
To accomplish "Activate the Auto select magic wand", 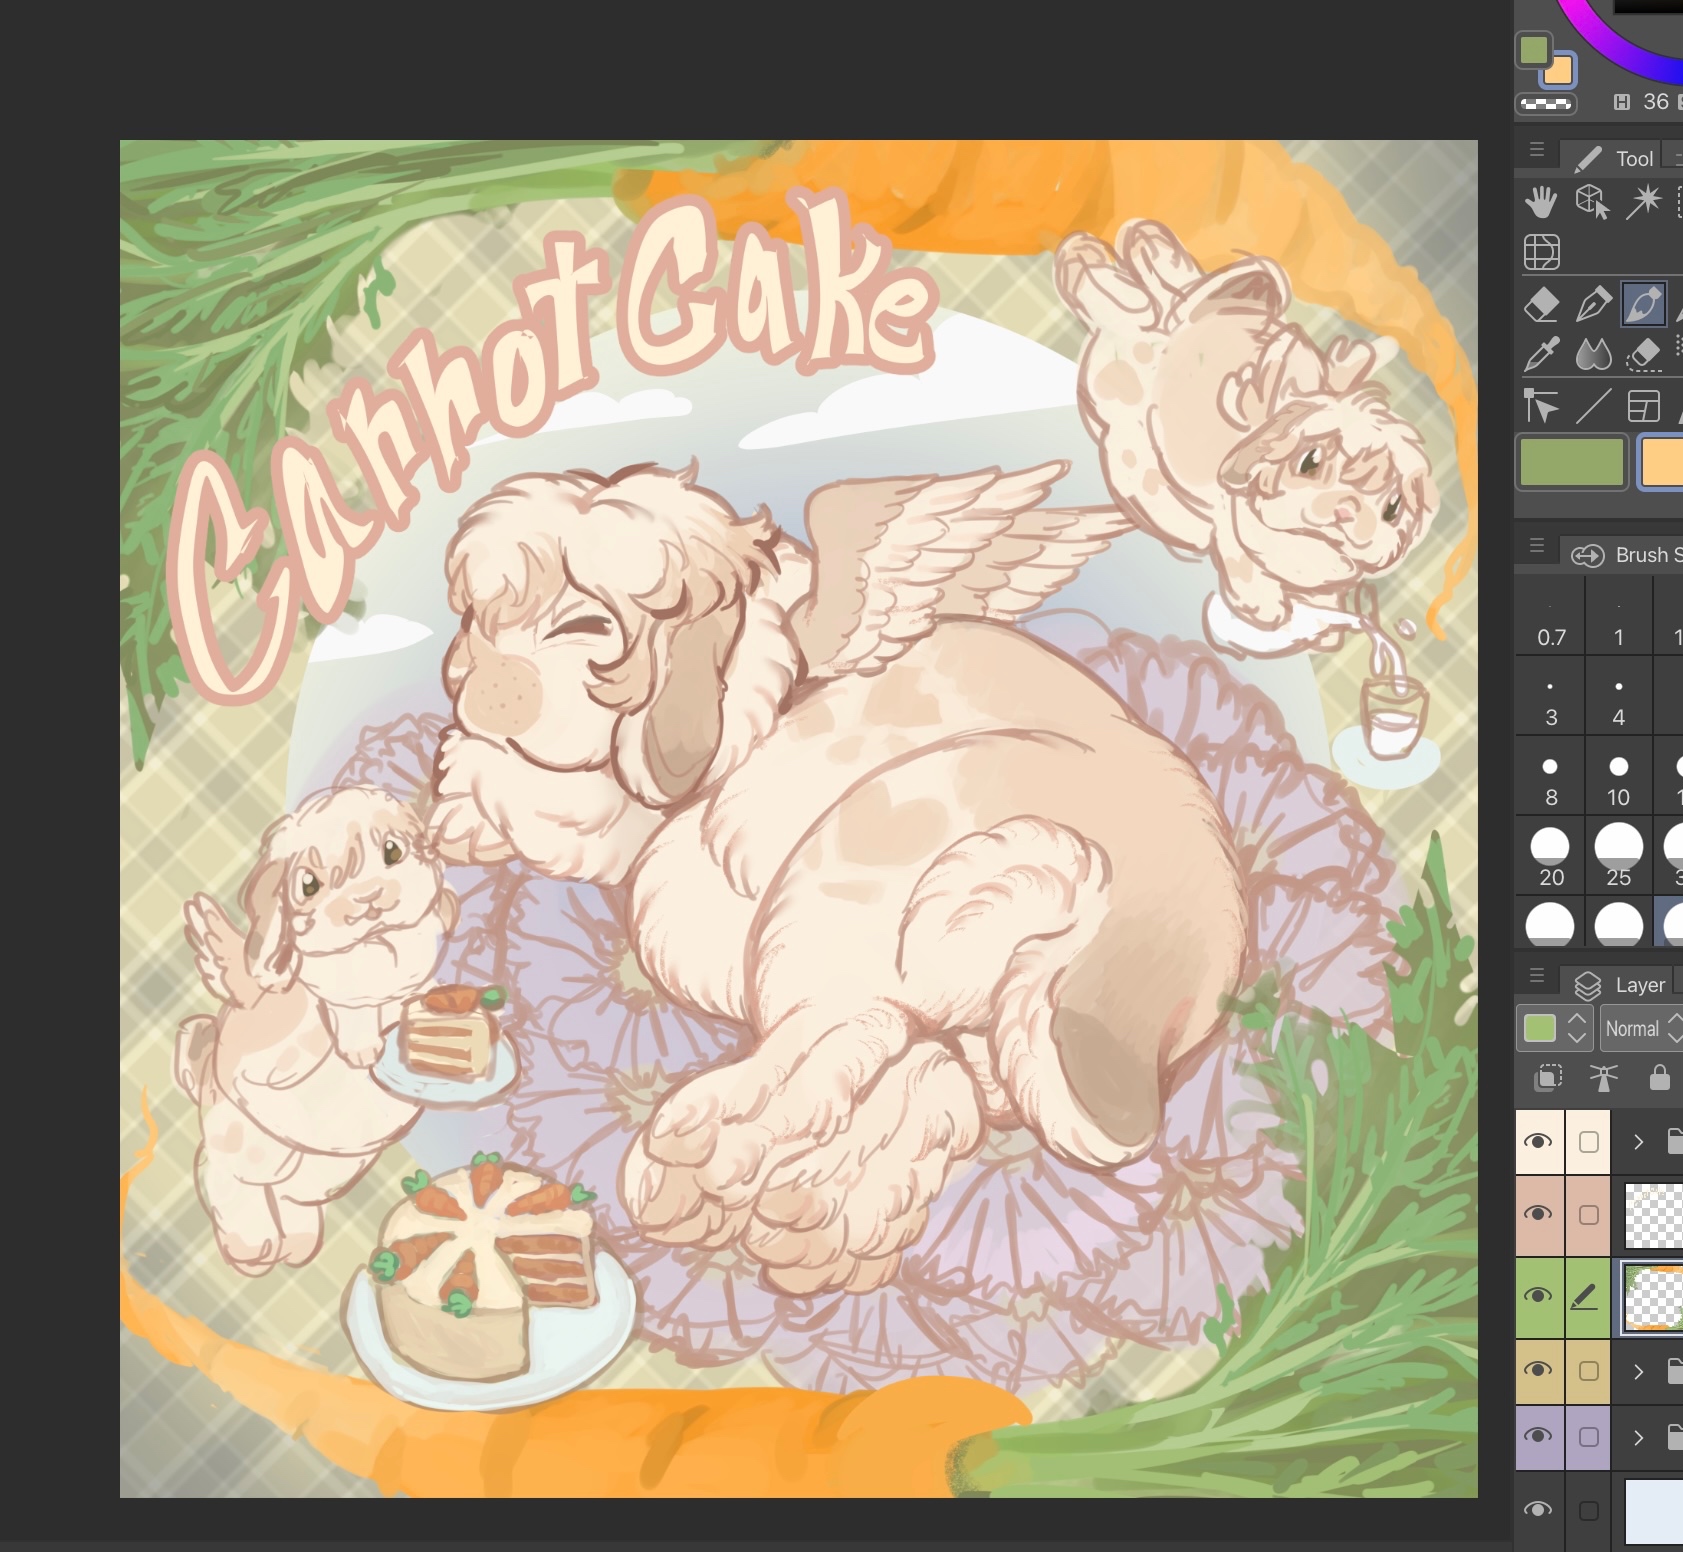I will (1643, 202).
